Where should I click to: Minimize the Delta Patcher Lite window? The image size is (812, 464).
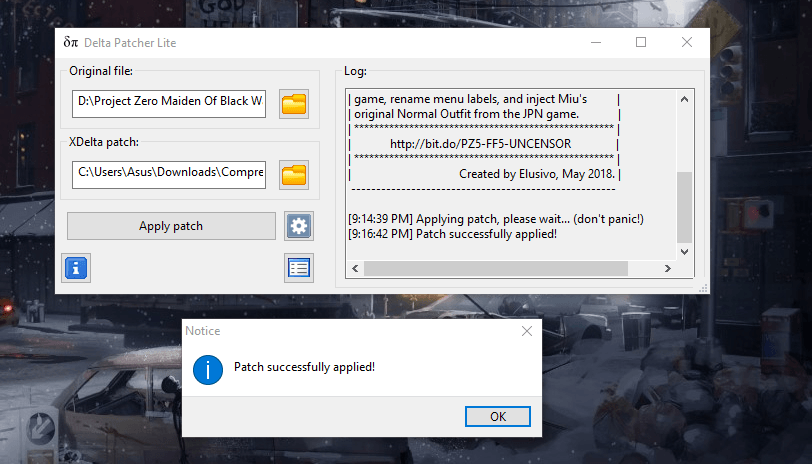click(596, 42)
